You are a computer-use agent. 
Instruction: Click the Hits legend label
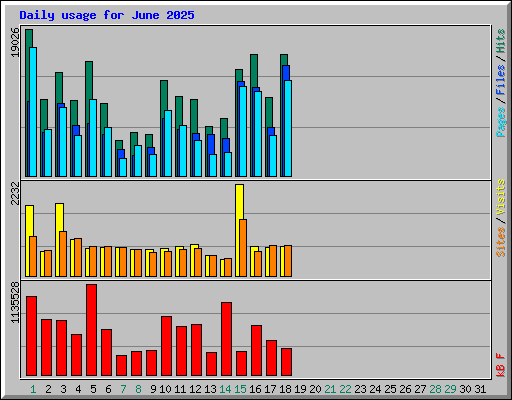tap(500, 41)
